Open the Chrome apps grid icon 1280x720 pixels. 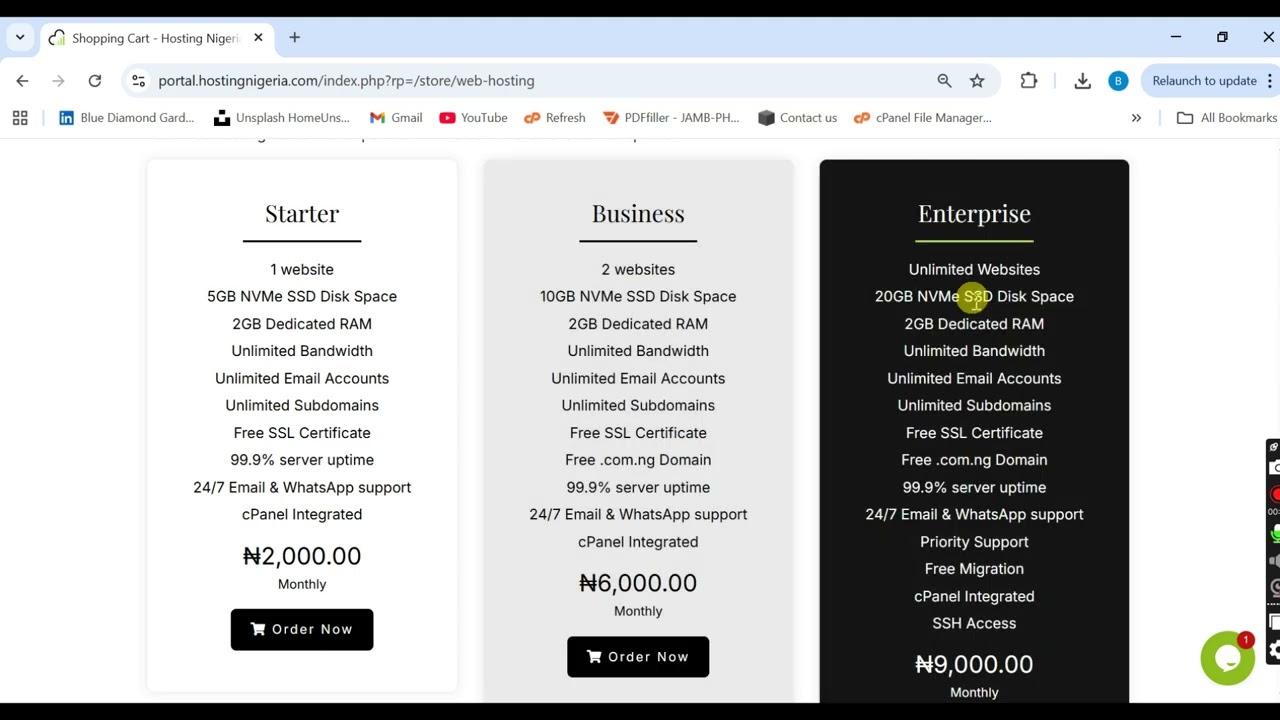20,118
